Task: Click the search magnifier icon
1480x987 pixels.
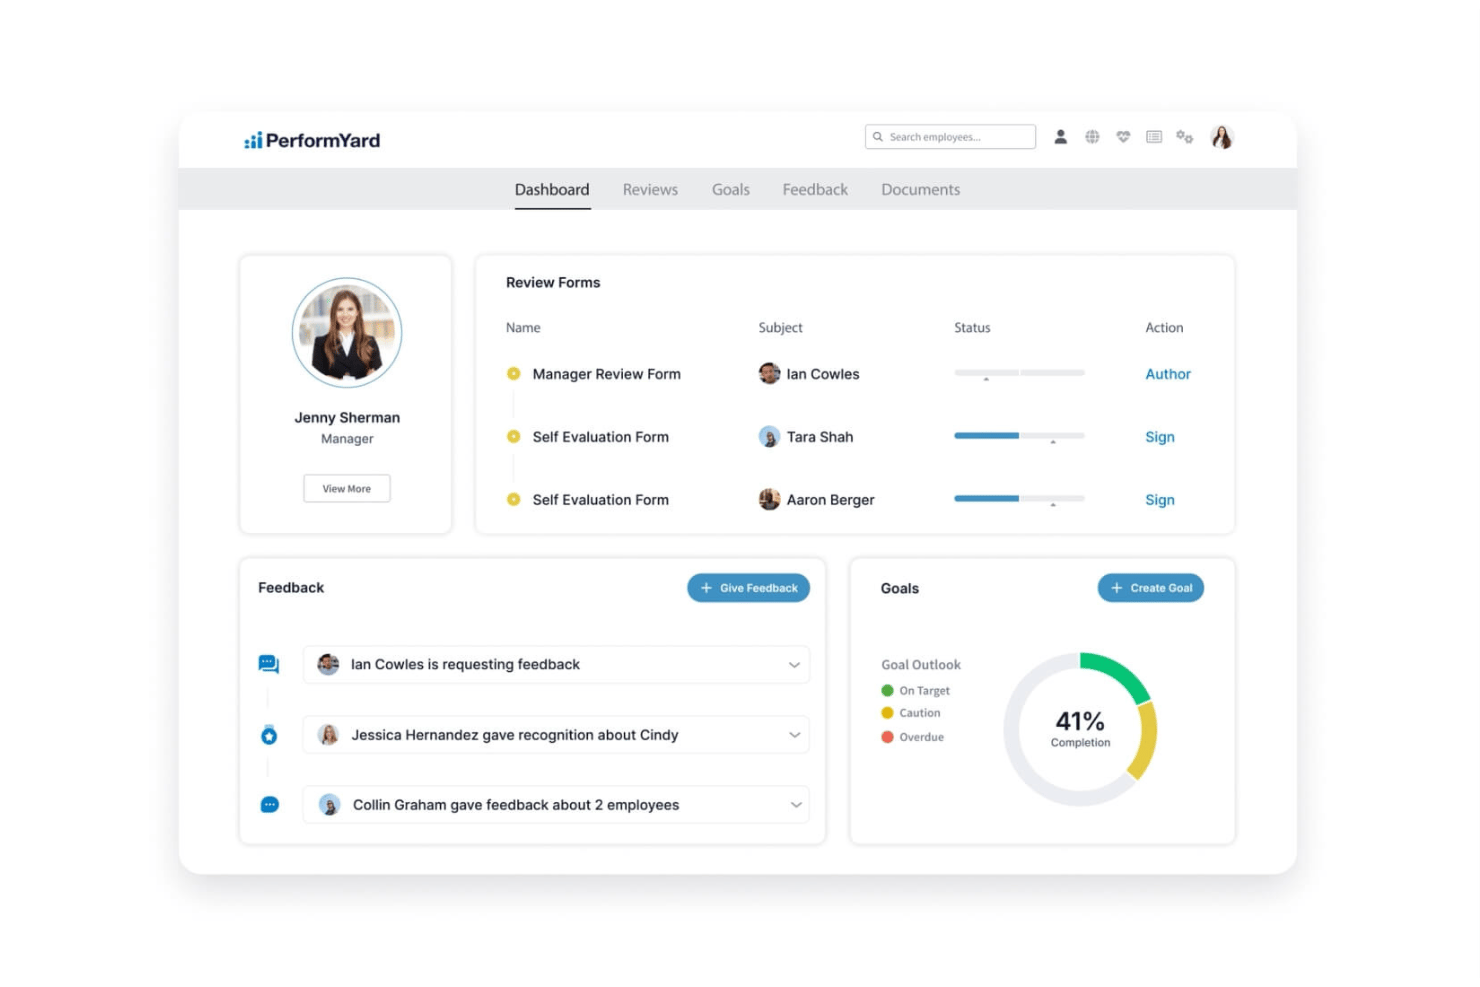Action: [x=878, y=137]
